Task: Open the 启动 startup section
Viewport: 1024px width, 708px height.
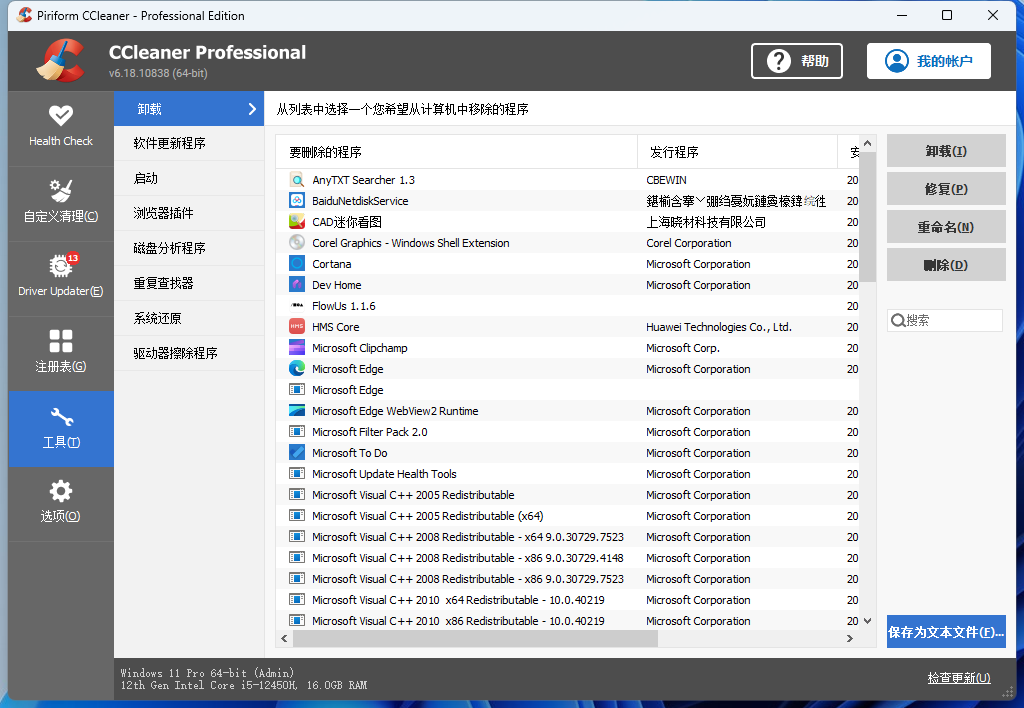Action: coord(189,178)
